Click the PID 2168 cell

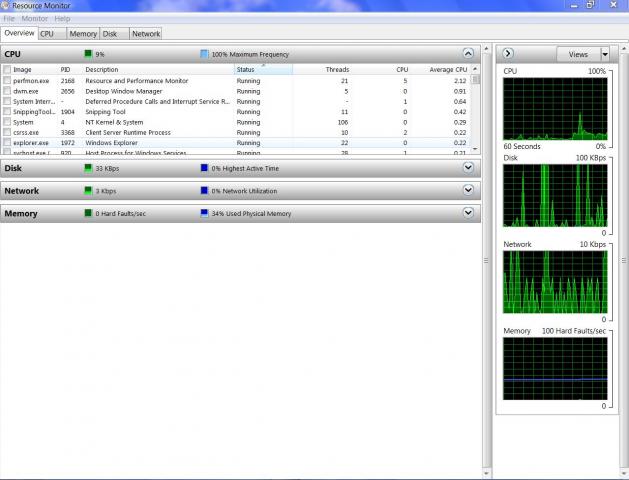click(x=67, y=81)
